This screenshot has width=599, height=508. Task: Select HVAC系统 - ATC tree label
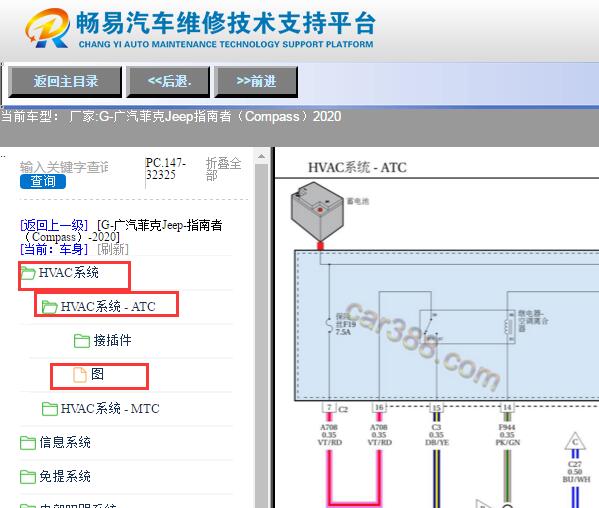108,307
